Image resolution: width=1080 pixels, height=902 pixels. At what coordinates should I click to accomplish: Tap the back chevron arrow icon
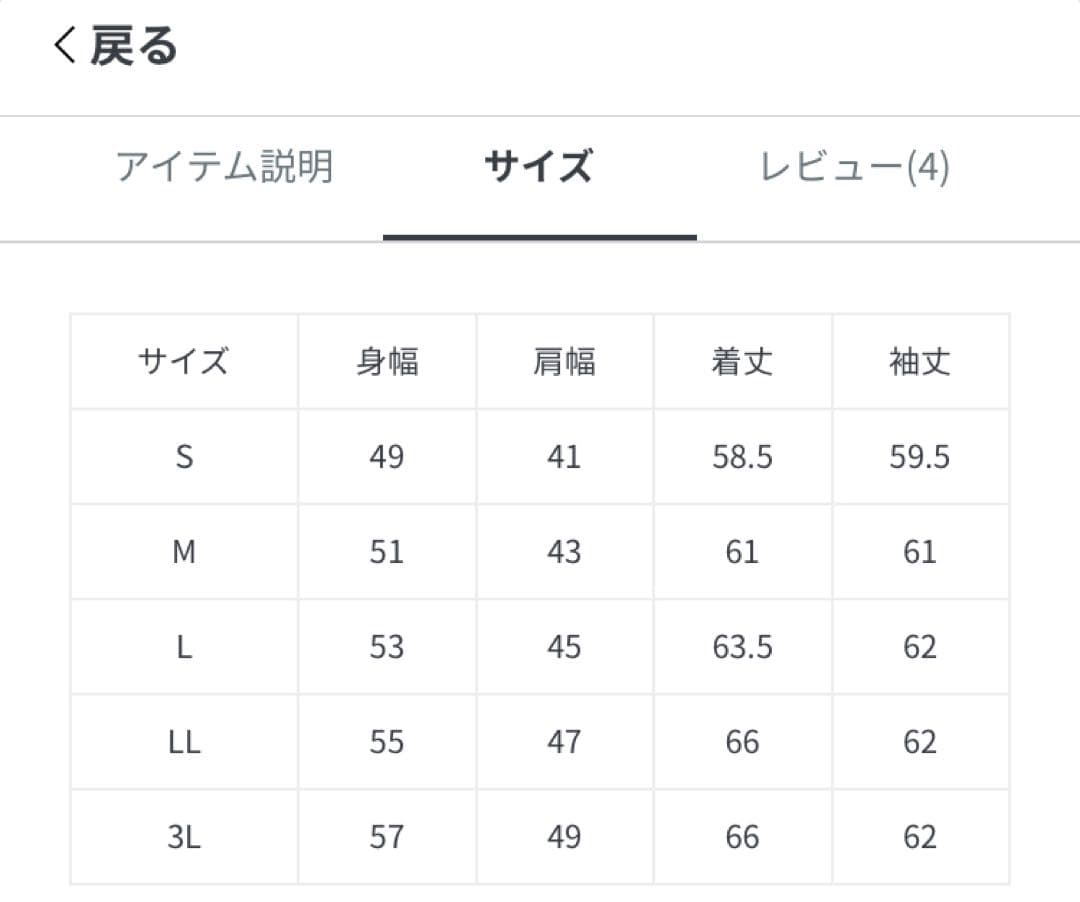[x=63, y=47]
